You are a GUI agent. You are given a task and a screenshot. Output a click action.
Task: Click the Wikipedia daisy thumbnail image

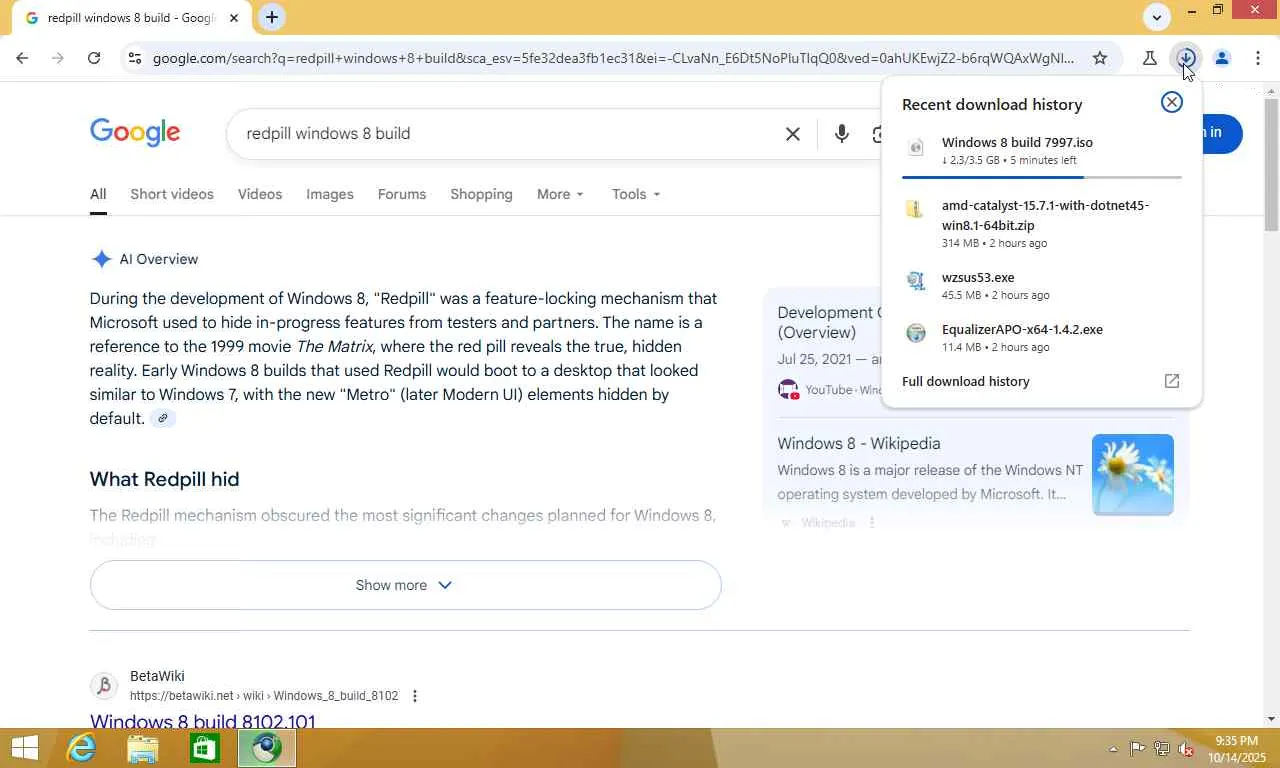point(1133,475)
